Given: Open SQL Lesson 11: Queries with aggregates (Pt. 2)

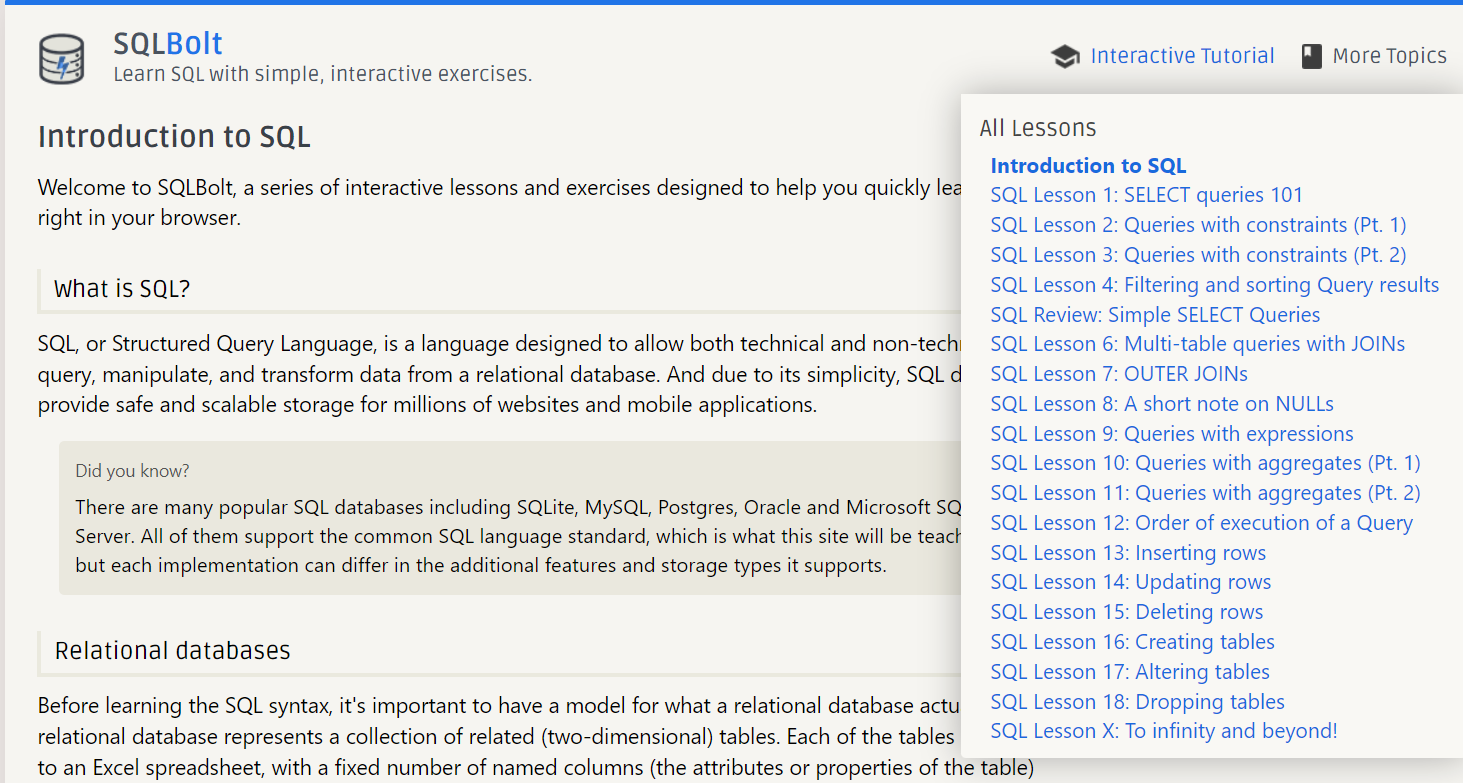Looking at the screenshot, I should click(x=1205, y=493).
